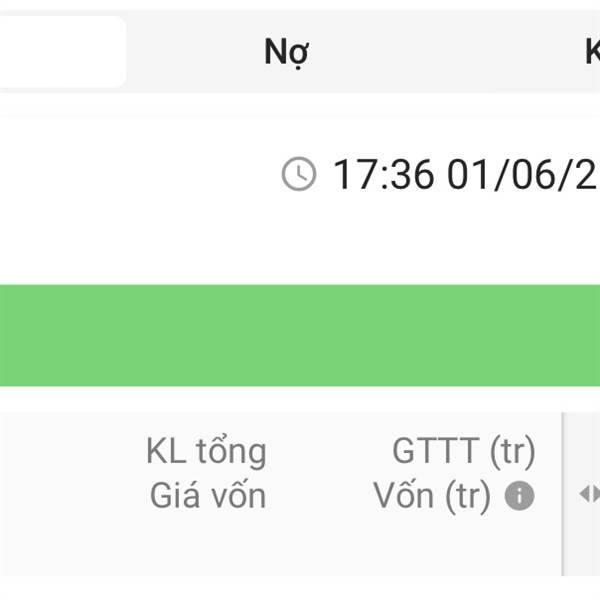Click the wide green banner bar

pos(300,335)
